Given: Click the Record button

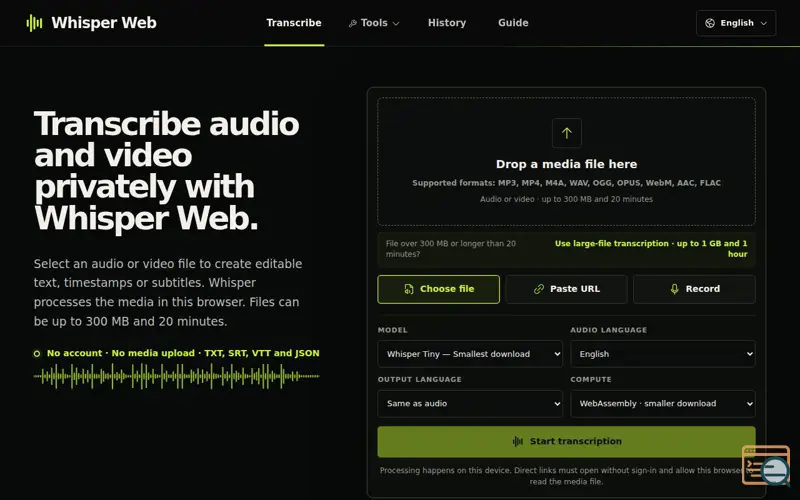Looking at the screenshot, I should pos(694,289).
